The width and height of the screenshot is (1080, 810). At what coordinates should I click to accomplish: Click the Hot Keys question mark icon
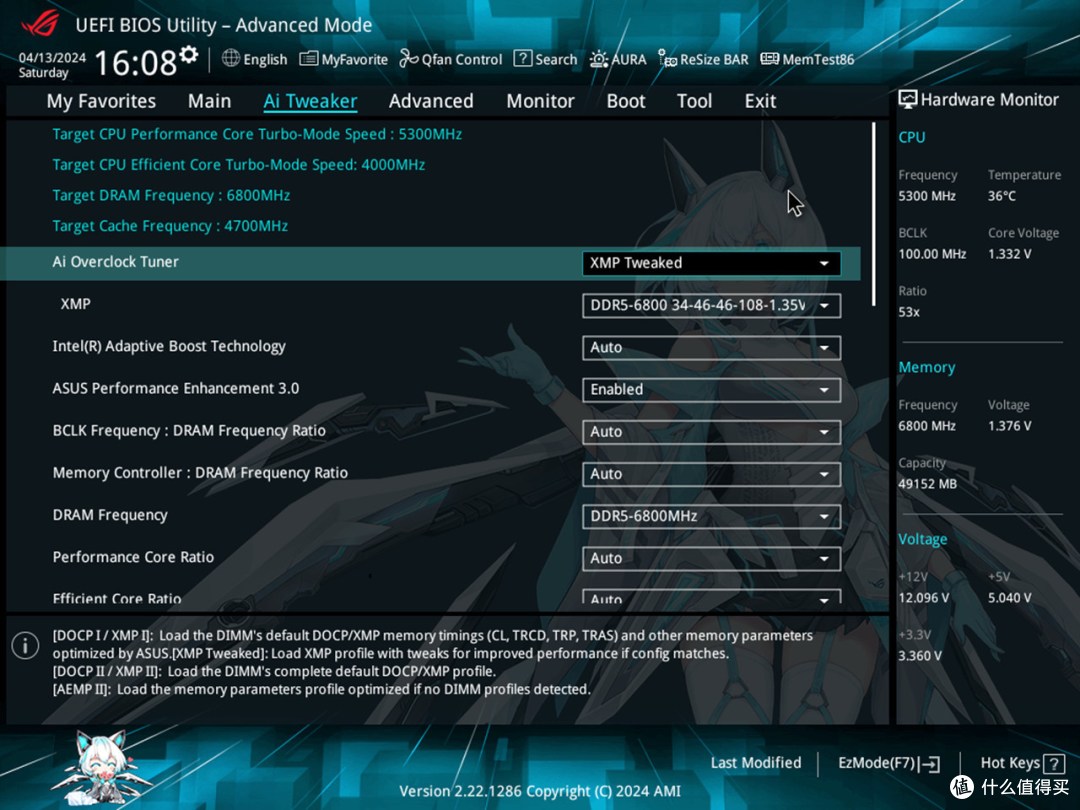[1054, 764]
